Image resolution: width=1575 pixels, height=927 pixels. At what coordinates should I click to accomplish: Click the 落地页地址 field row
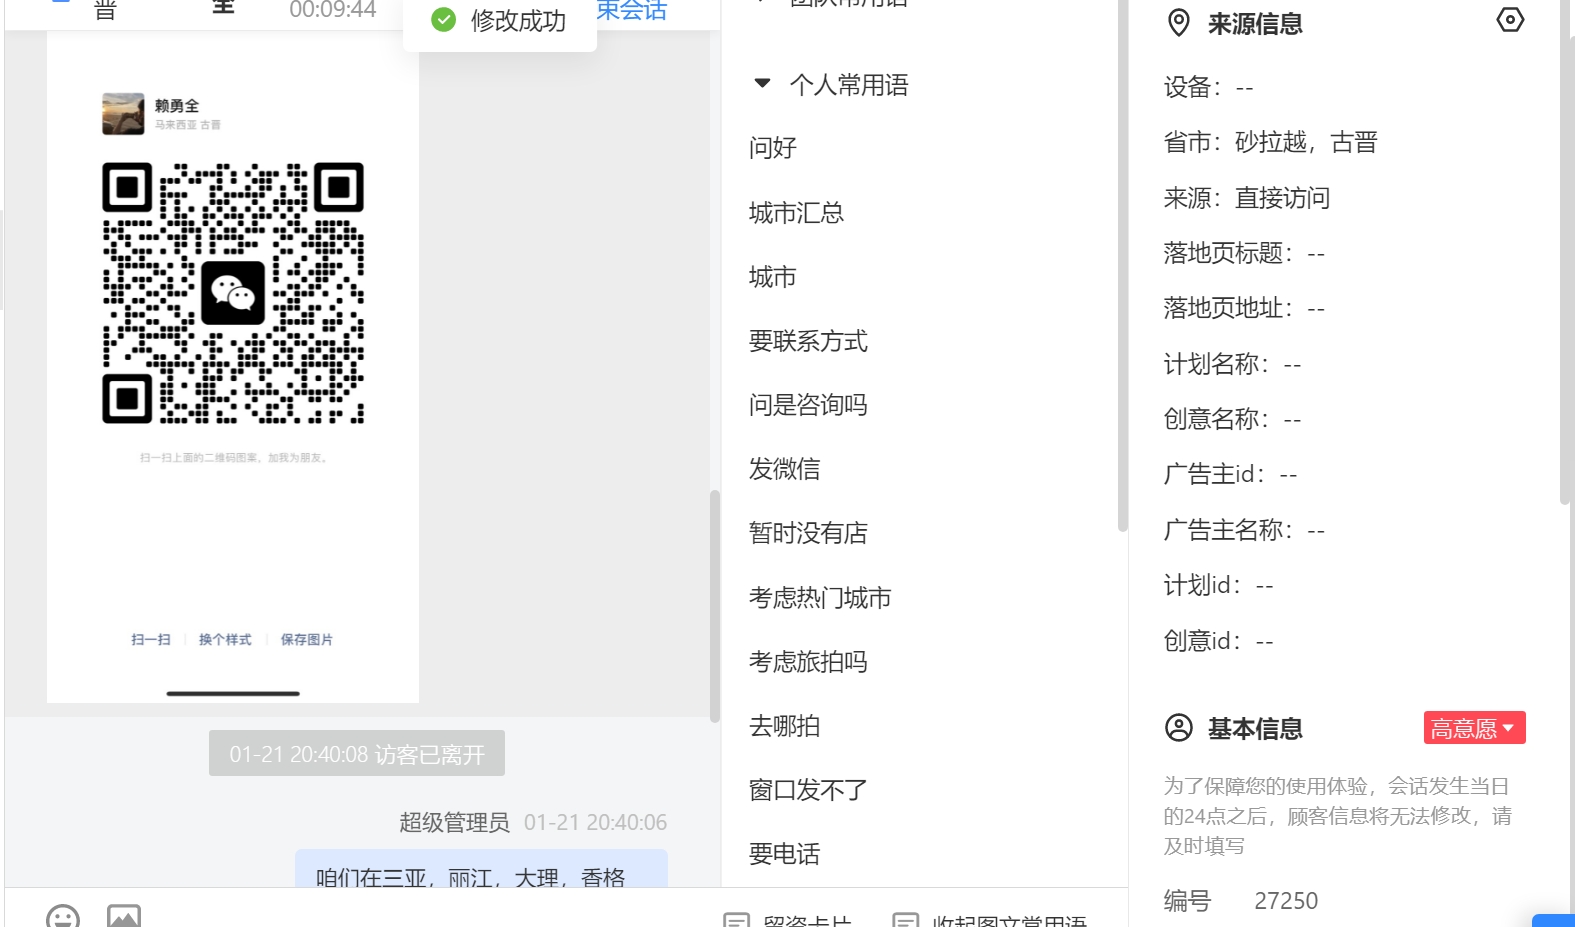point(1244,308)
